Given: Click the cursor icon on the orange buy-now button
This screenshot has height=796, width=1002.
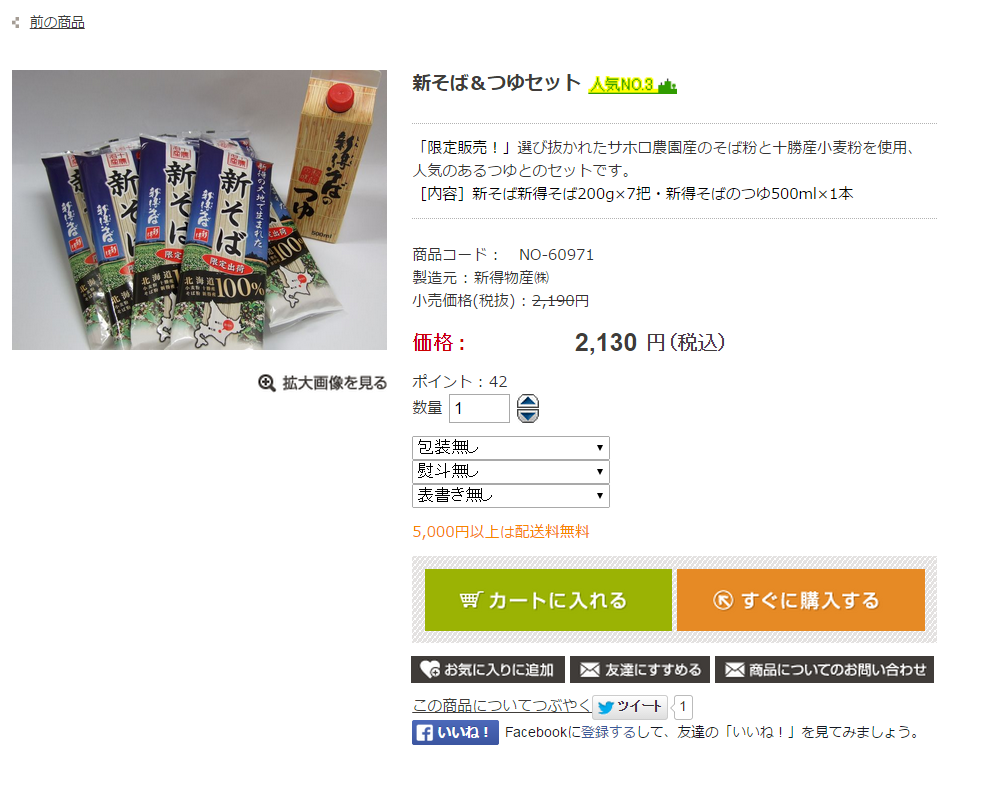Looking at the screenshot, I should click(723, 600).
